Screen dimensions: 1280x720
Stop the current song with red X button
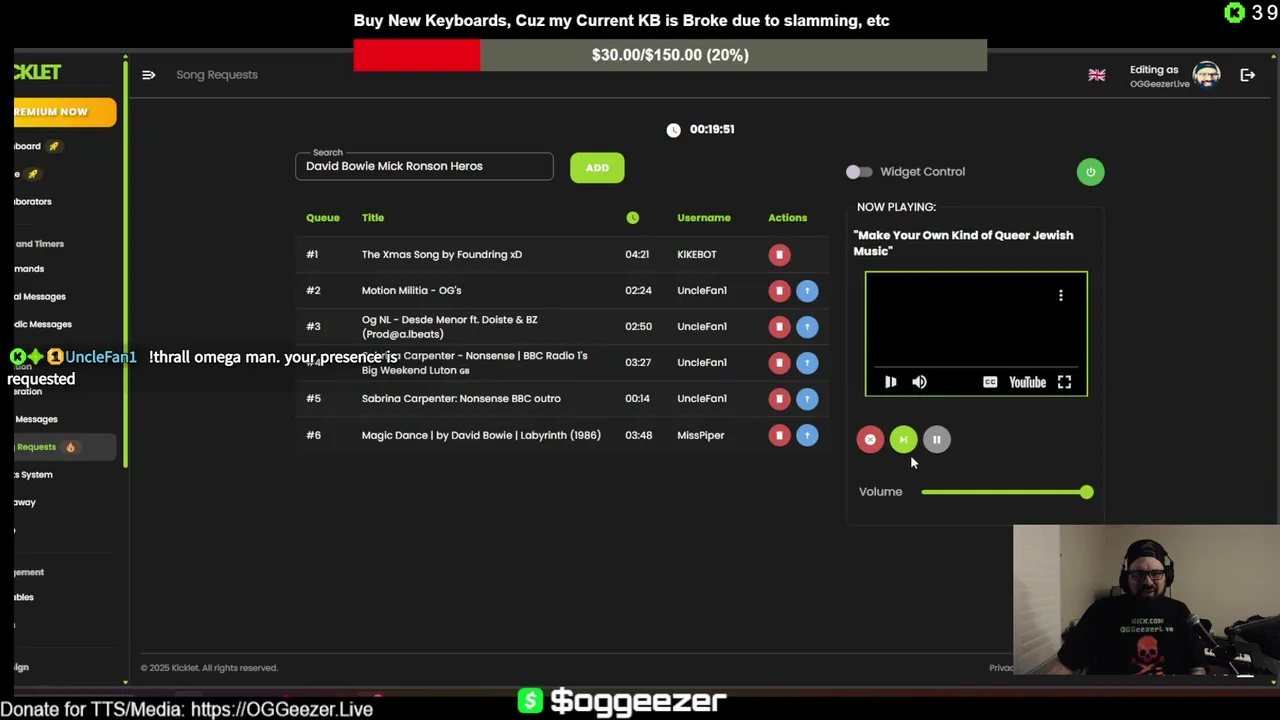(870, 440)
